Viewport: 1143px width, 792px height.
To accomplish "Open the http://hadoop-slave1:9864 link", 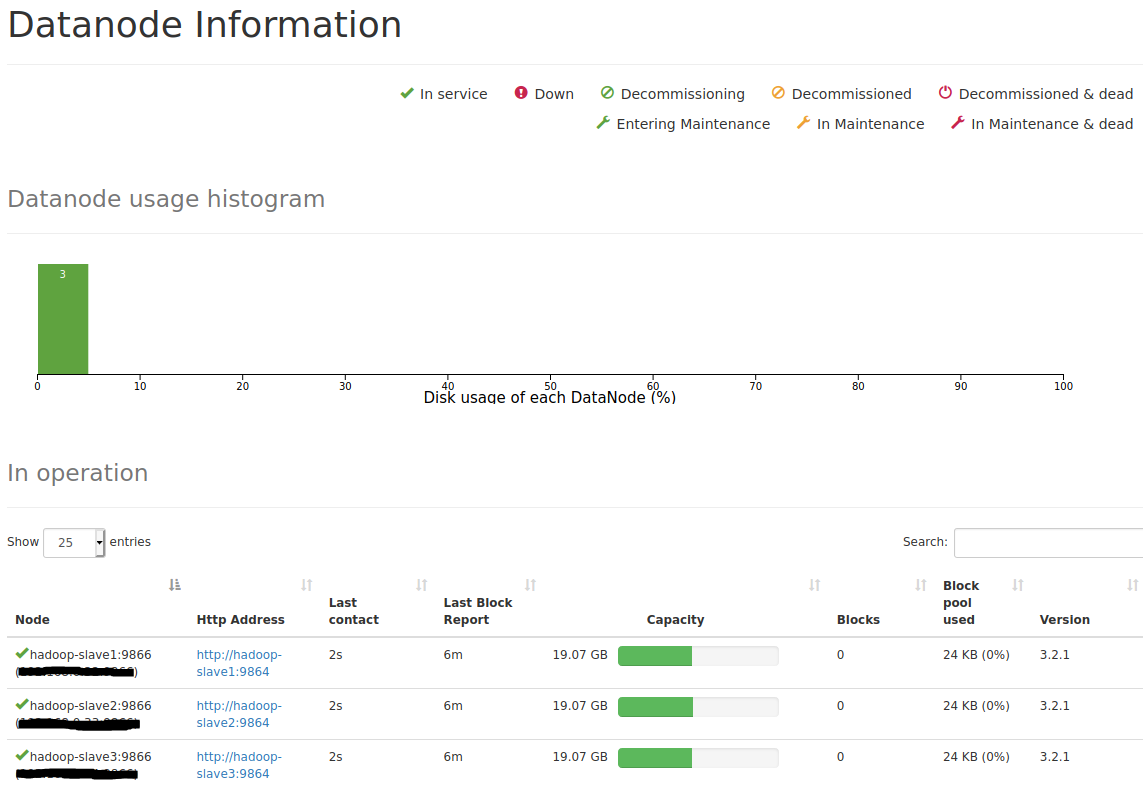I will [238, 663].
